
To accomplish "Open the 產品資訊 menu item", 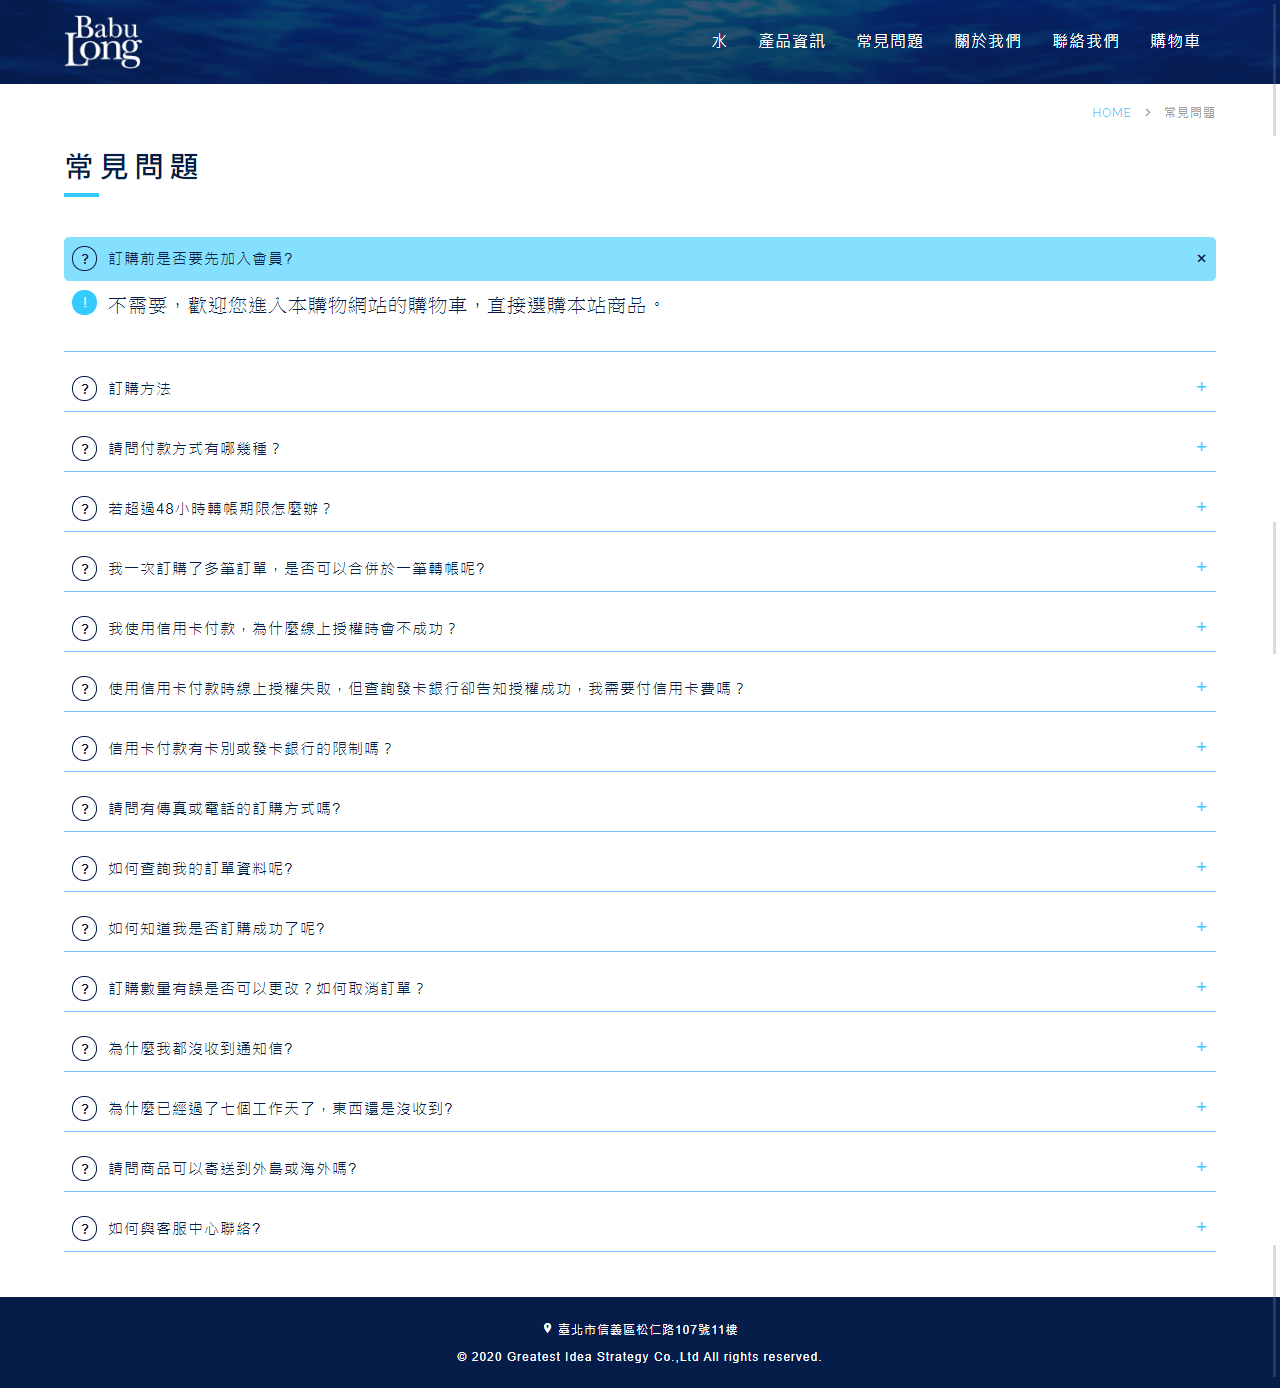I will pyautogui.click(x=792, y=41).
